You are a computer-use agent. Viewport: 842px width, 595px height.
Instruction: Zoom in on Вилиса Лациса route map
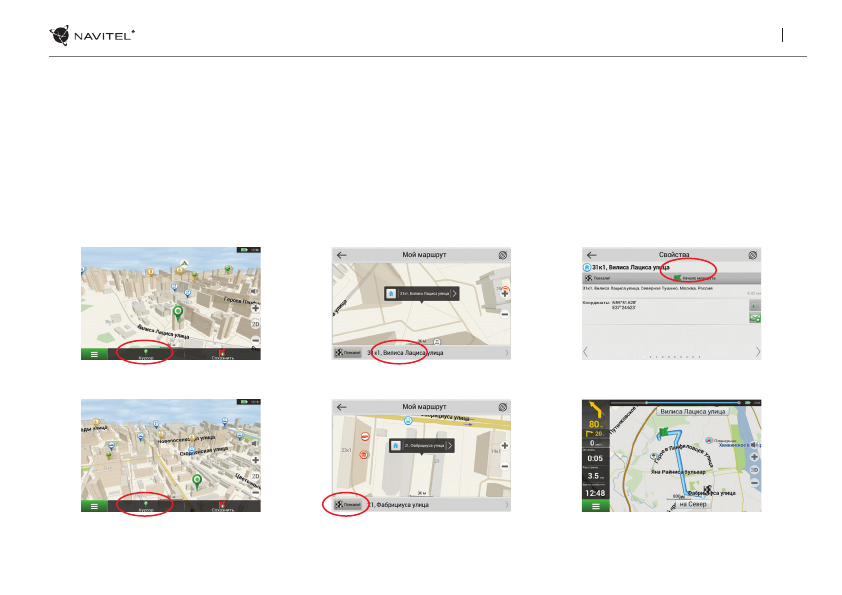coord(505,294)
